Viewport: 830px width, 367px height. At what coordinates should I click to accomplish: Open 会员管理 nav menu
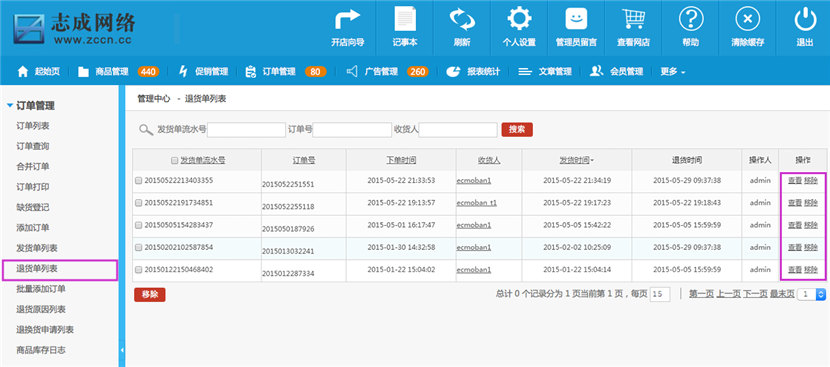626,71
